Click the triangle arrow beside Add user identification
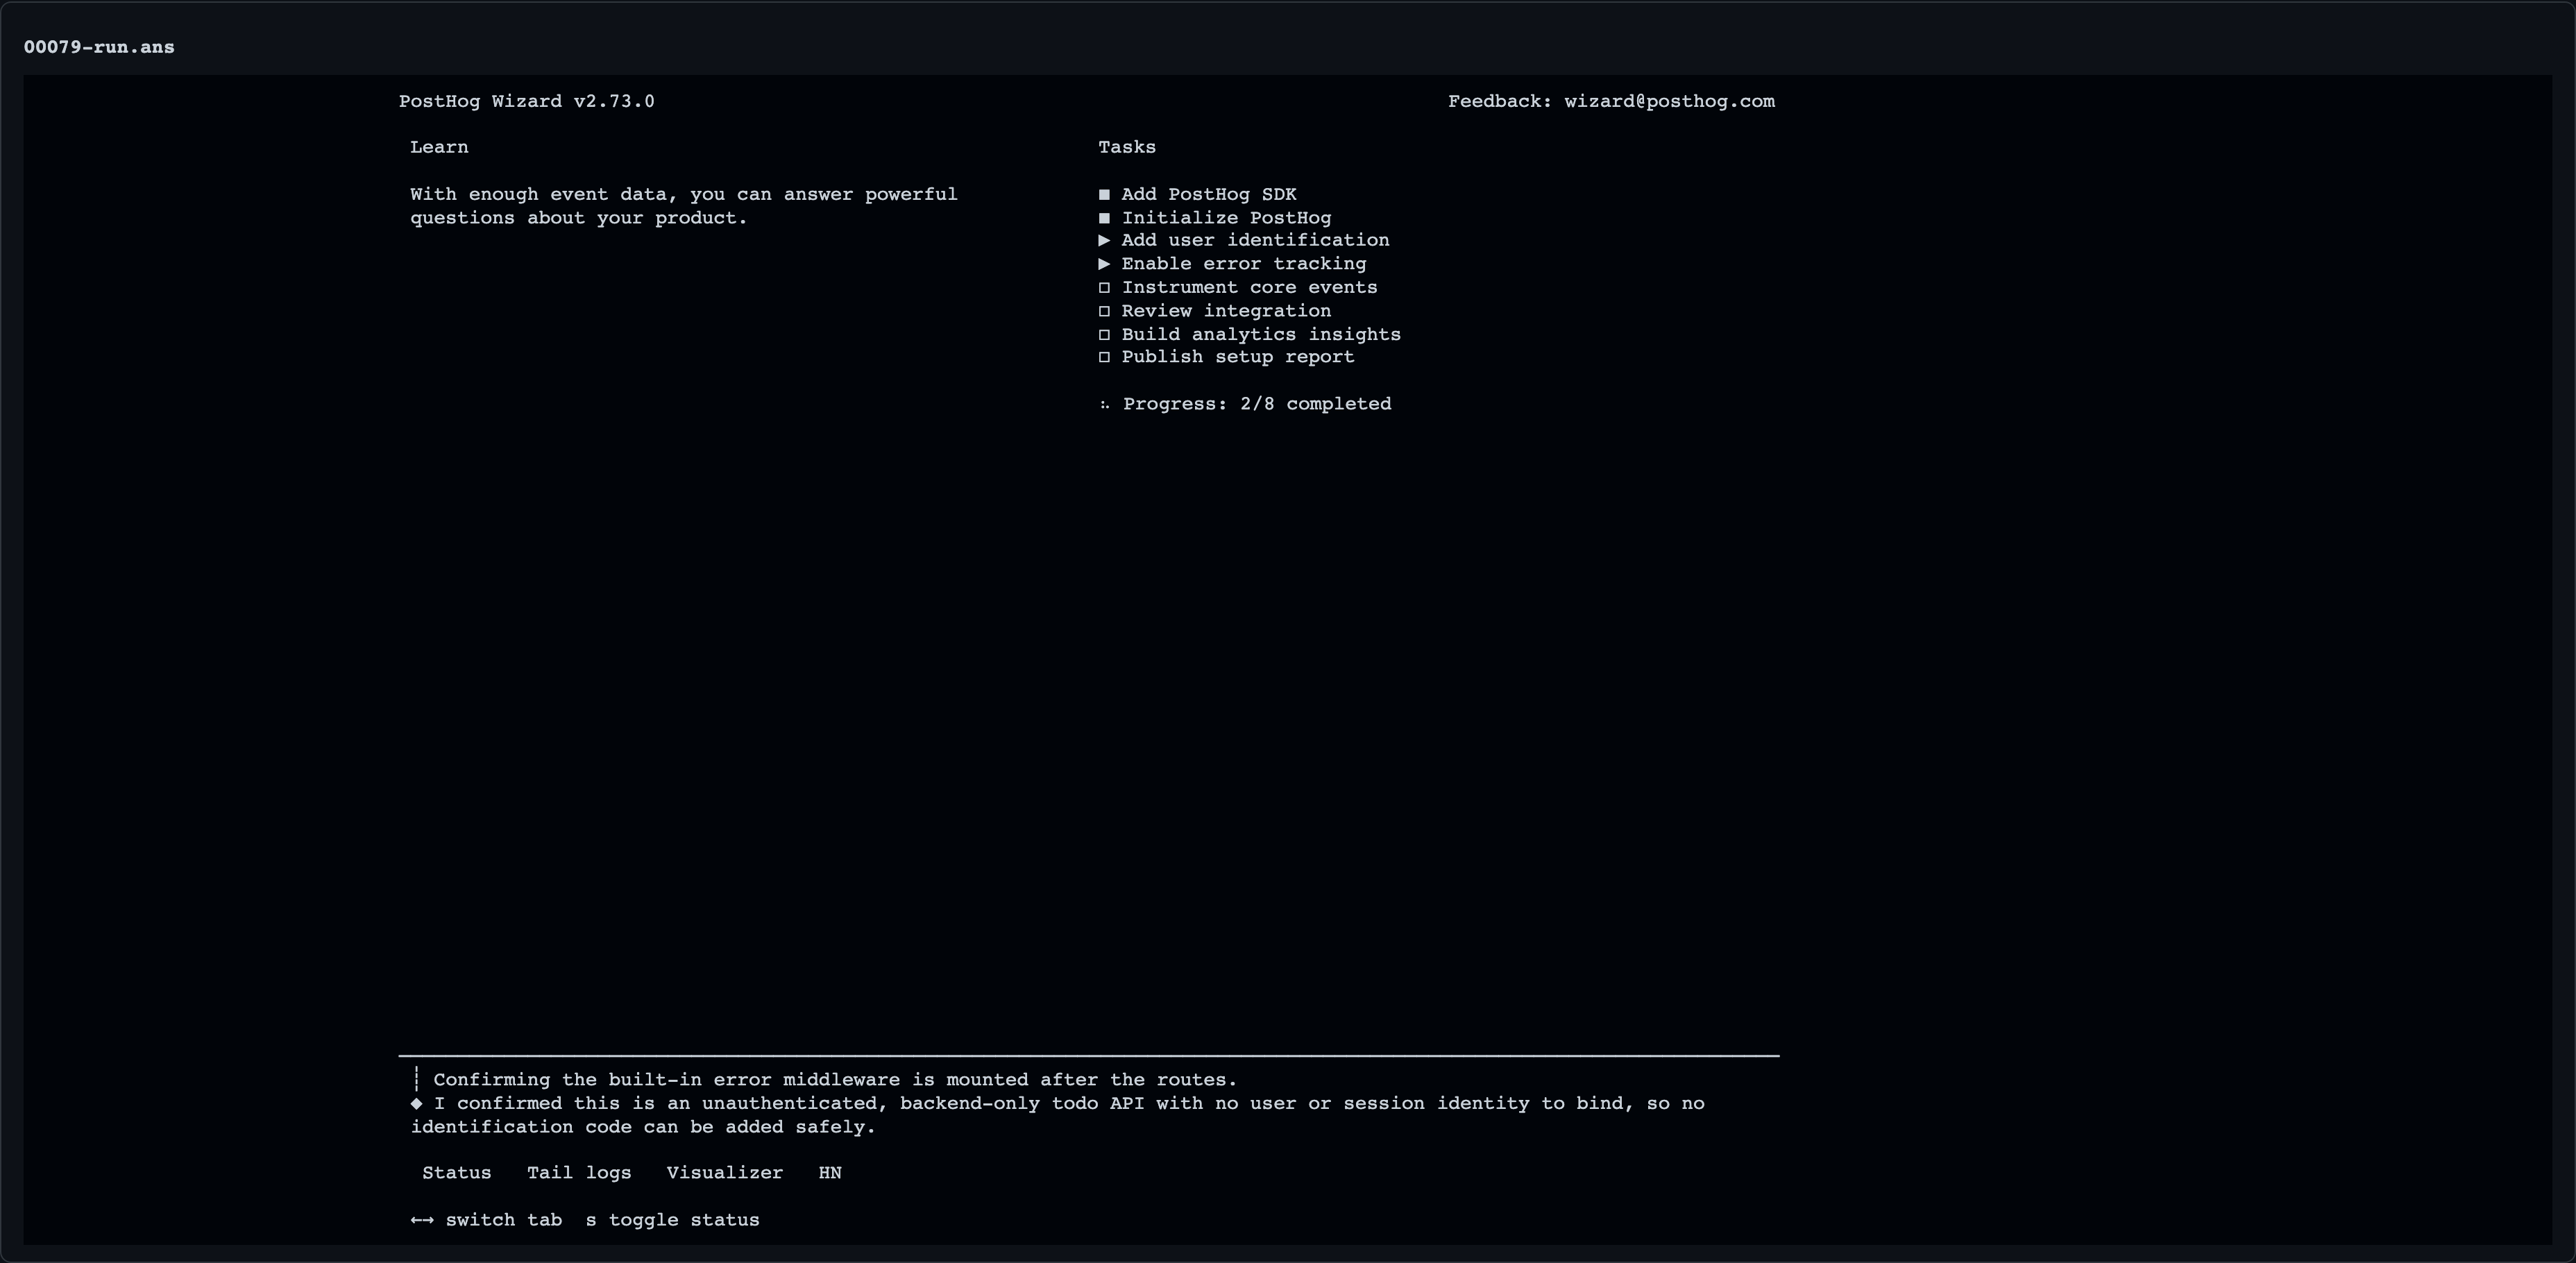The image size is (2576, 1263). click(1104, 241)
